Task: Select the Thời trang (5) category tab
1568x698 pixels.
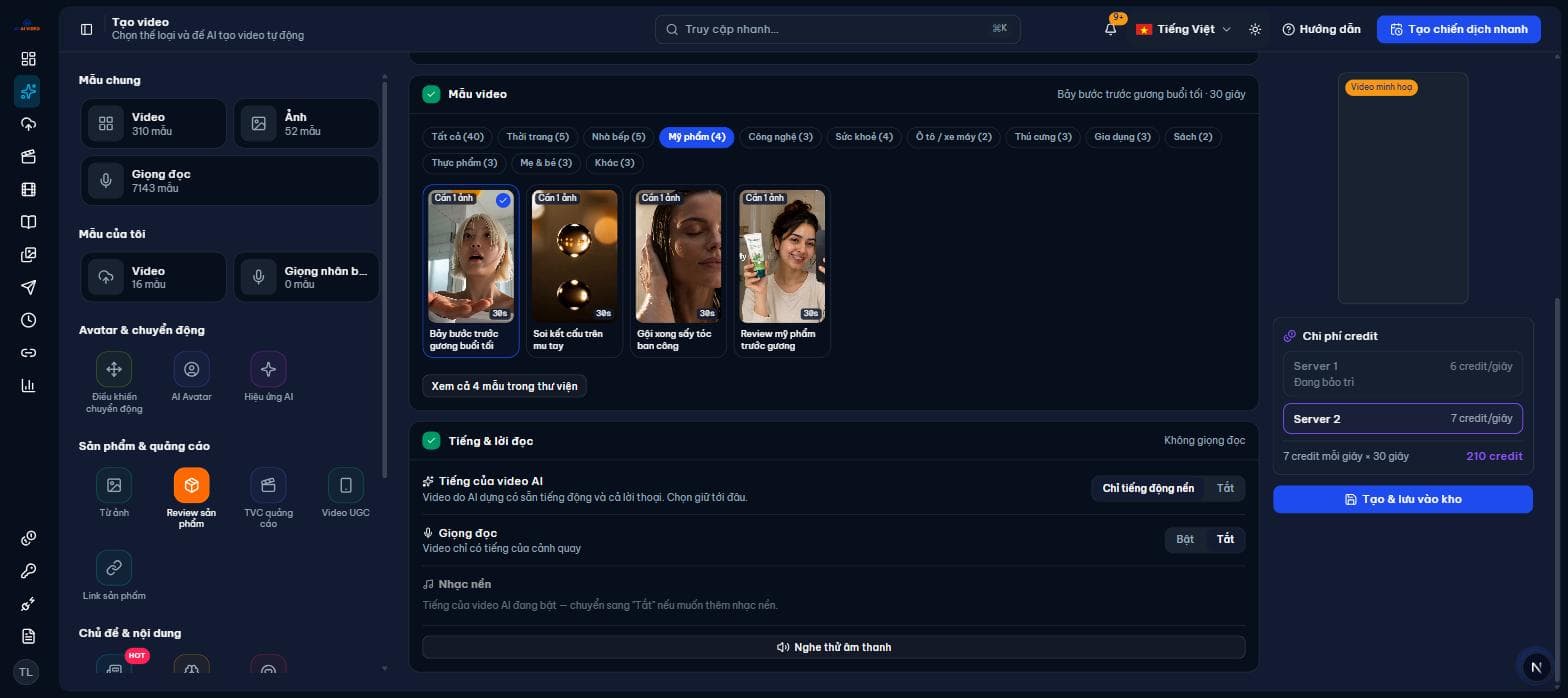Action: (x=538, y=137)
